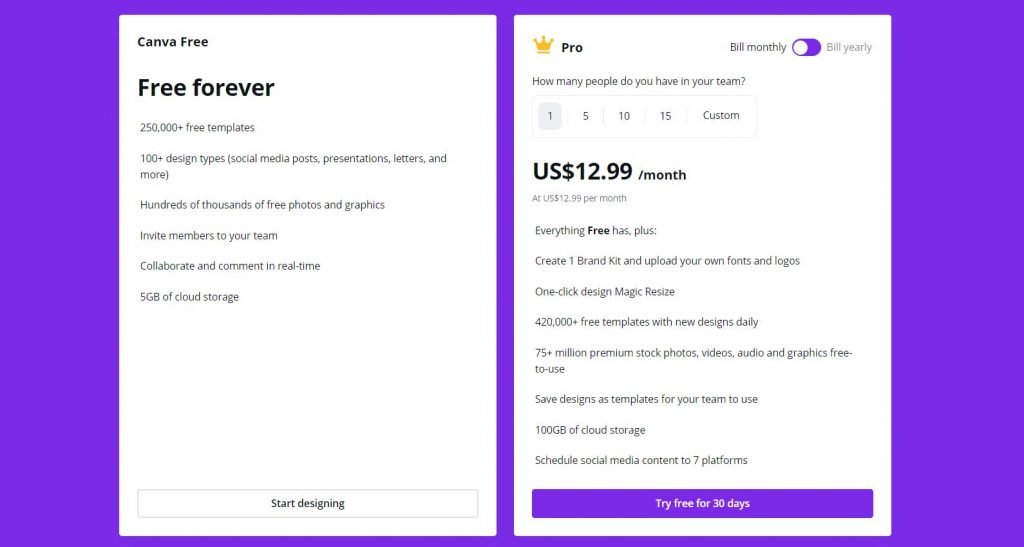Select team size of 15 people
The image size is (1024, 547).
click(x=665, y=116)
